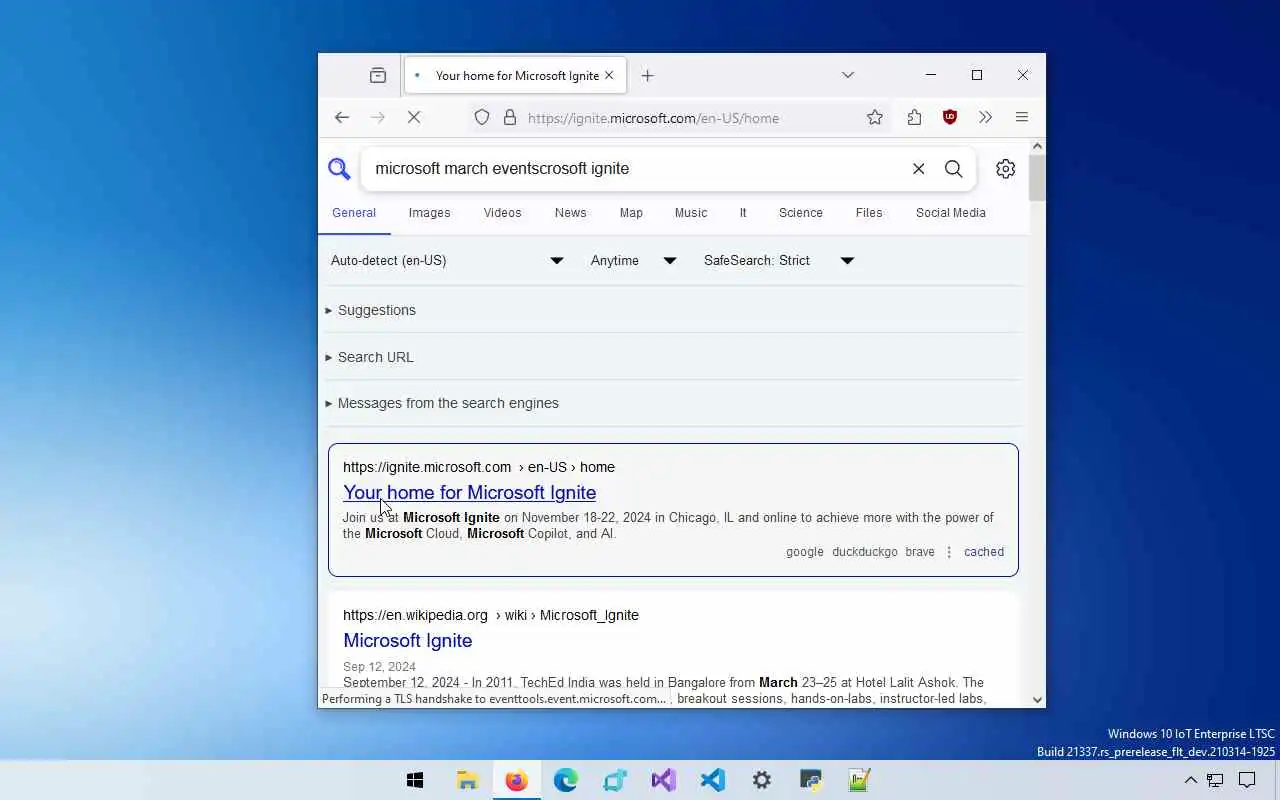Open the Anytime time range dropdown

(634, 260)
